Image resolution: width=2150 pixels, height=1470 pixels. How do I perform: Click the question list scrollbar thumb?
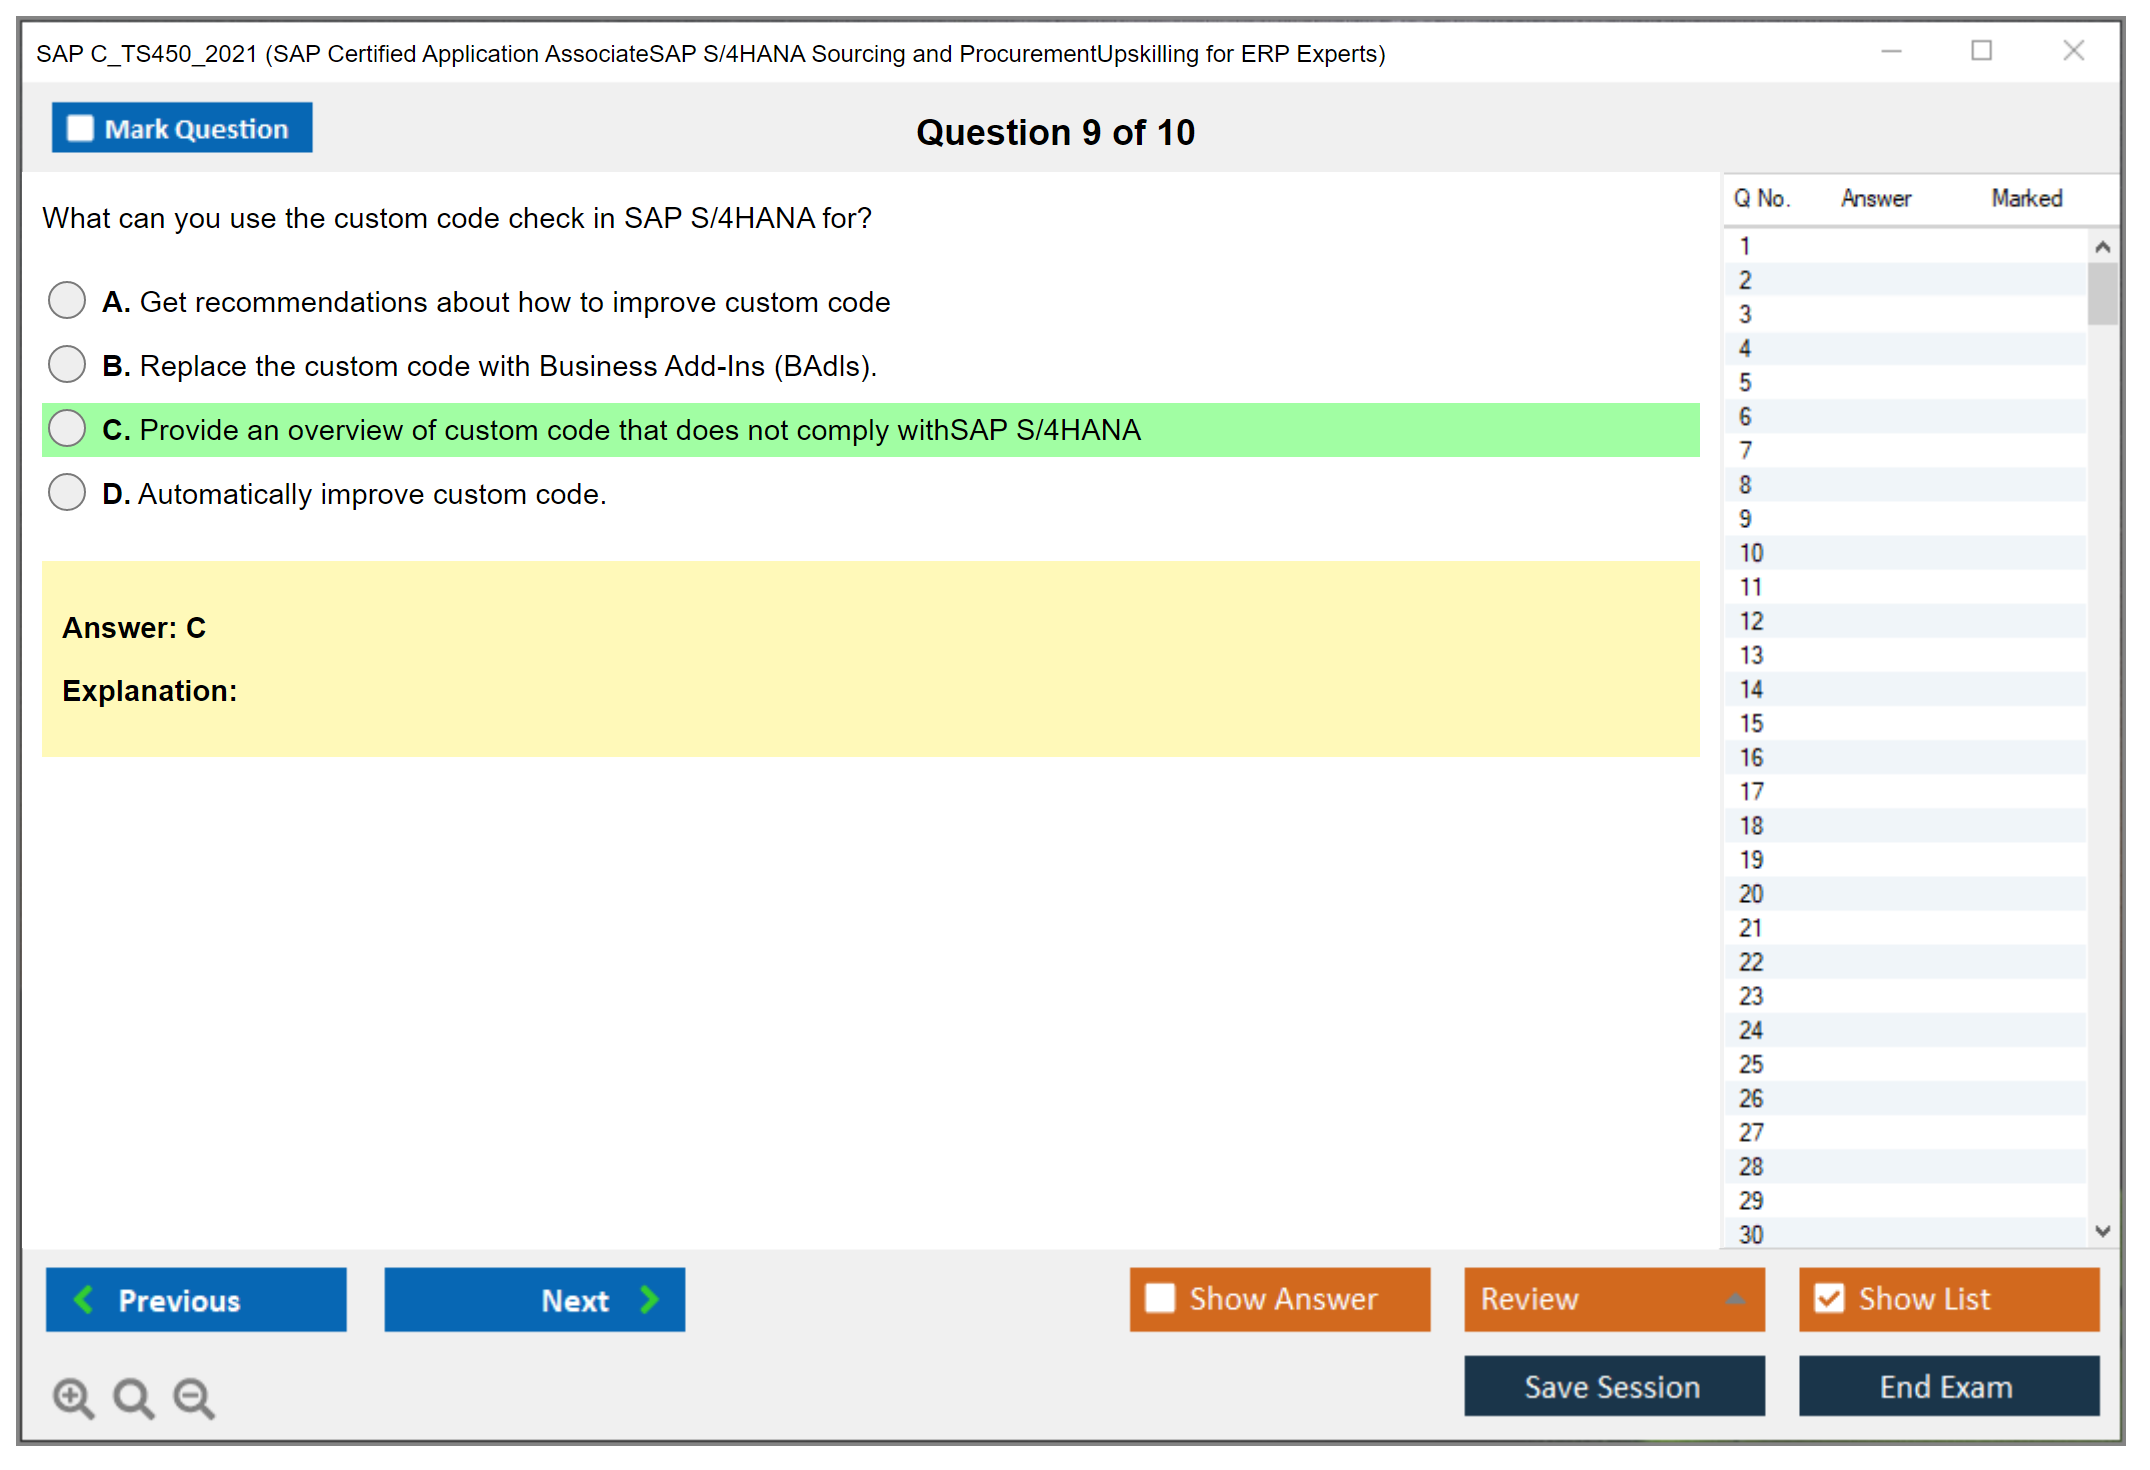tap(2102, 293)
